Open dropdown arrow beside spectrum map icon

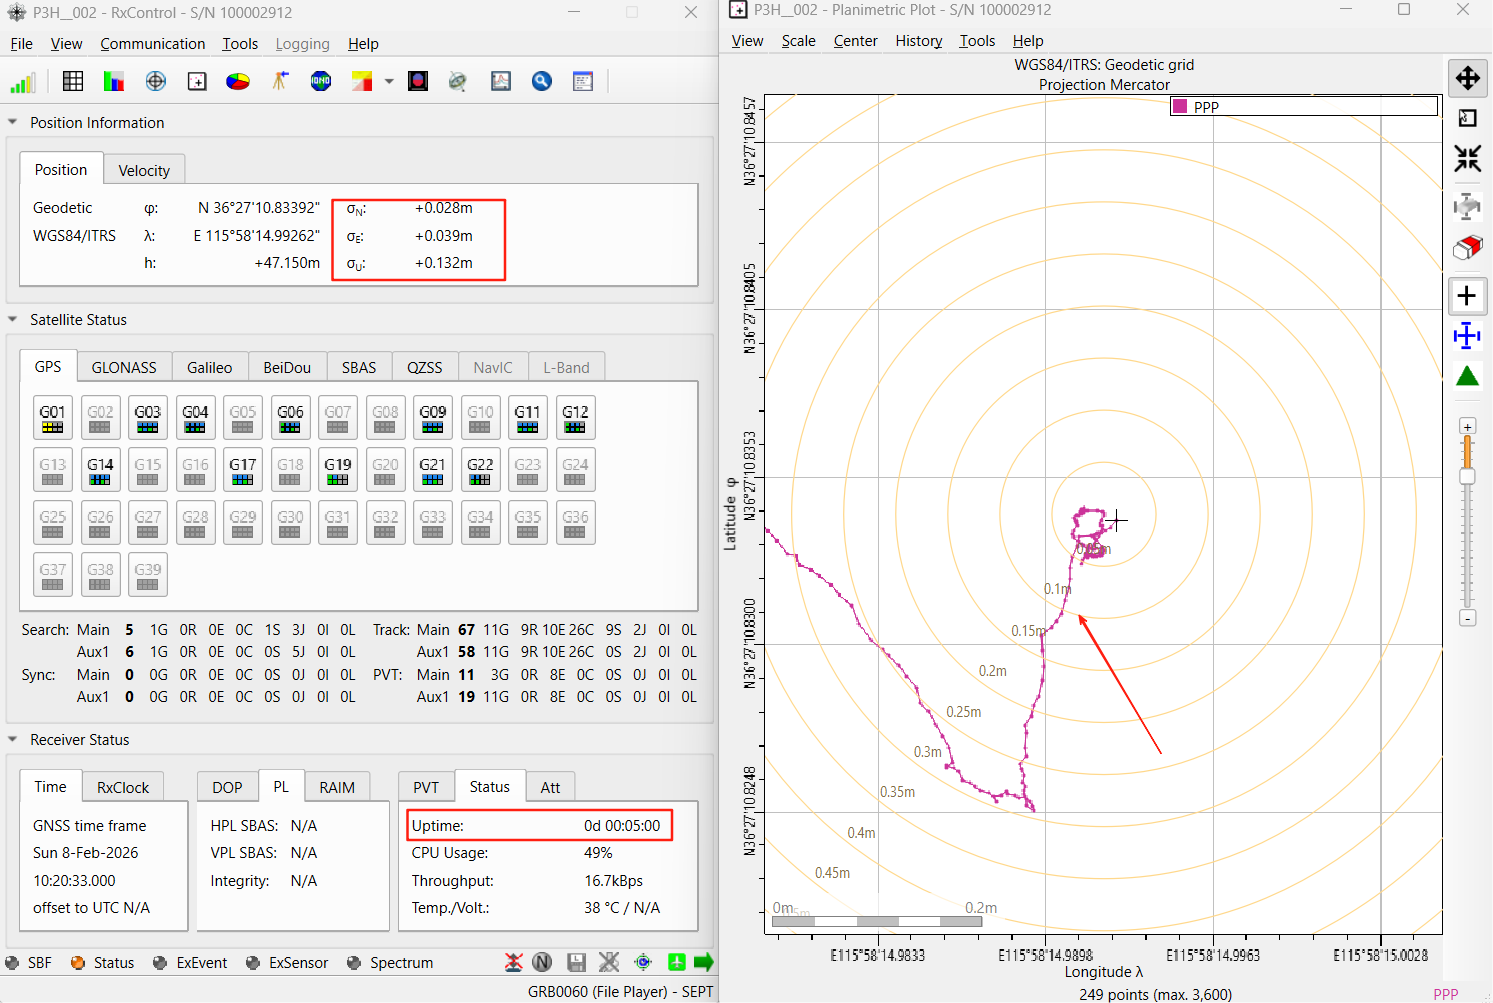[x=389, y=81]
